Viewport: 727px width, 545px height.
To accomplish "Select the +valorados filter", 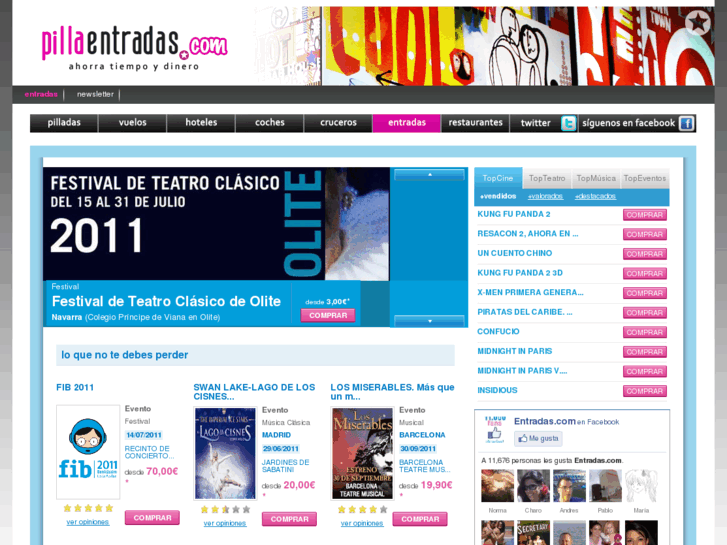I will 545,196.
